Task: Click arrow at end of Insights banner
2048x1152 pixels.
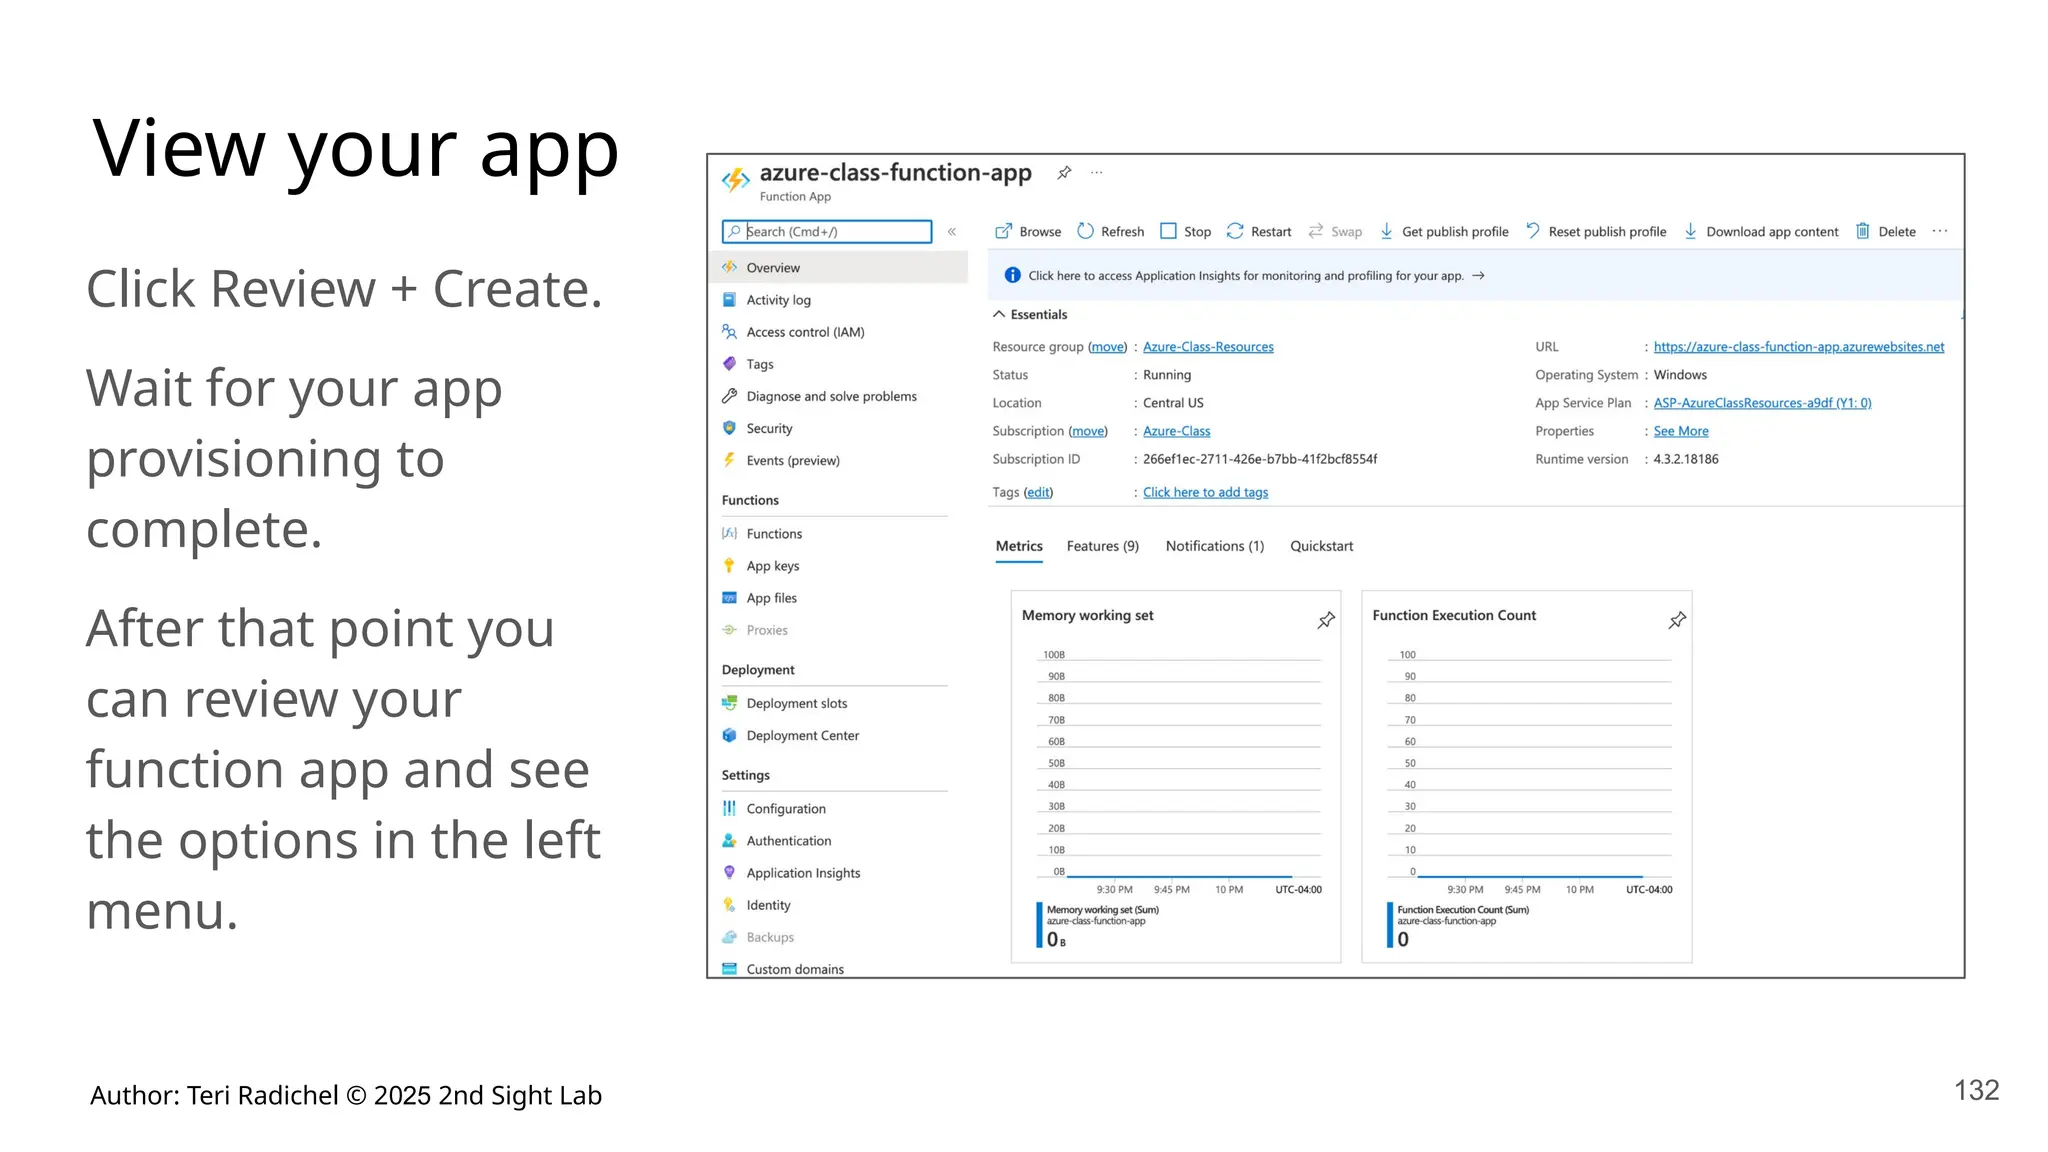Action: [1479, 275]
